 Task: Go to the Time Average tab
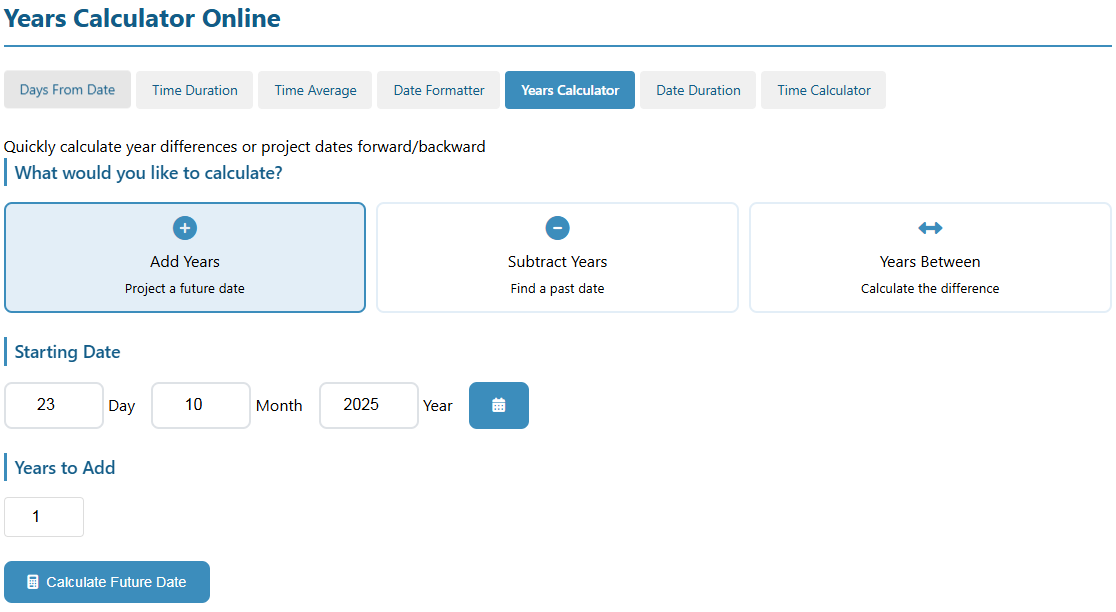(315, 90)
